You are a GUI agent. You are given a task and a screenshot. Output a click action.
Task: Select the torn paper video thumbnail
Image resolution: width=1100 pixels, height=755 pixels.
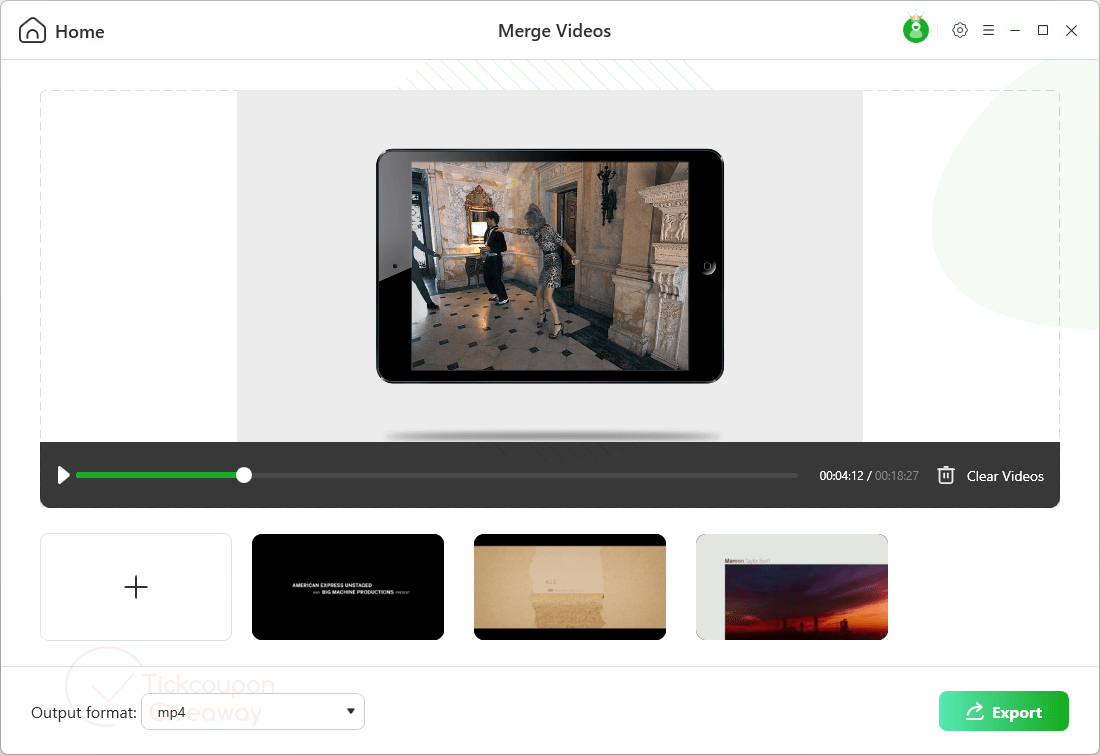570,587
